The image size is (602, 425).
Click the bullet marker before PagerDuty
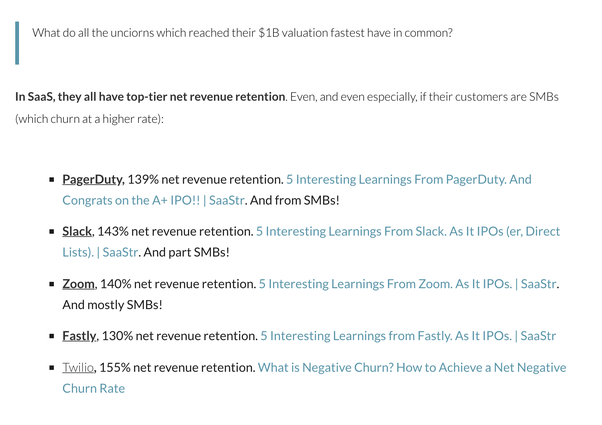tap(51, 181)
